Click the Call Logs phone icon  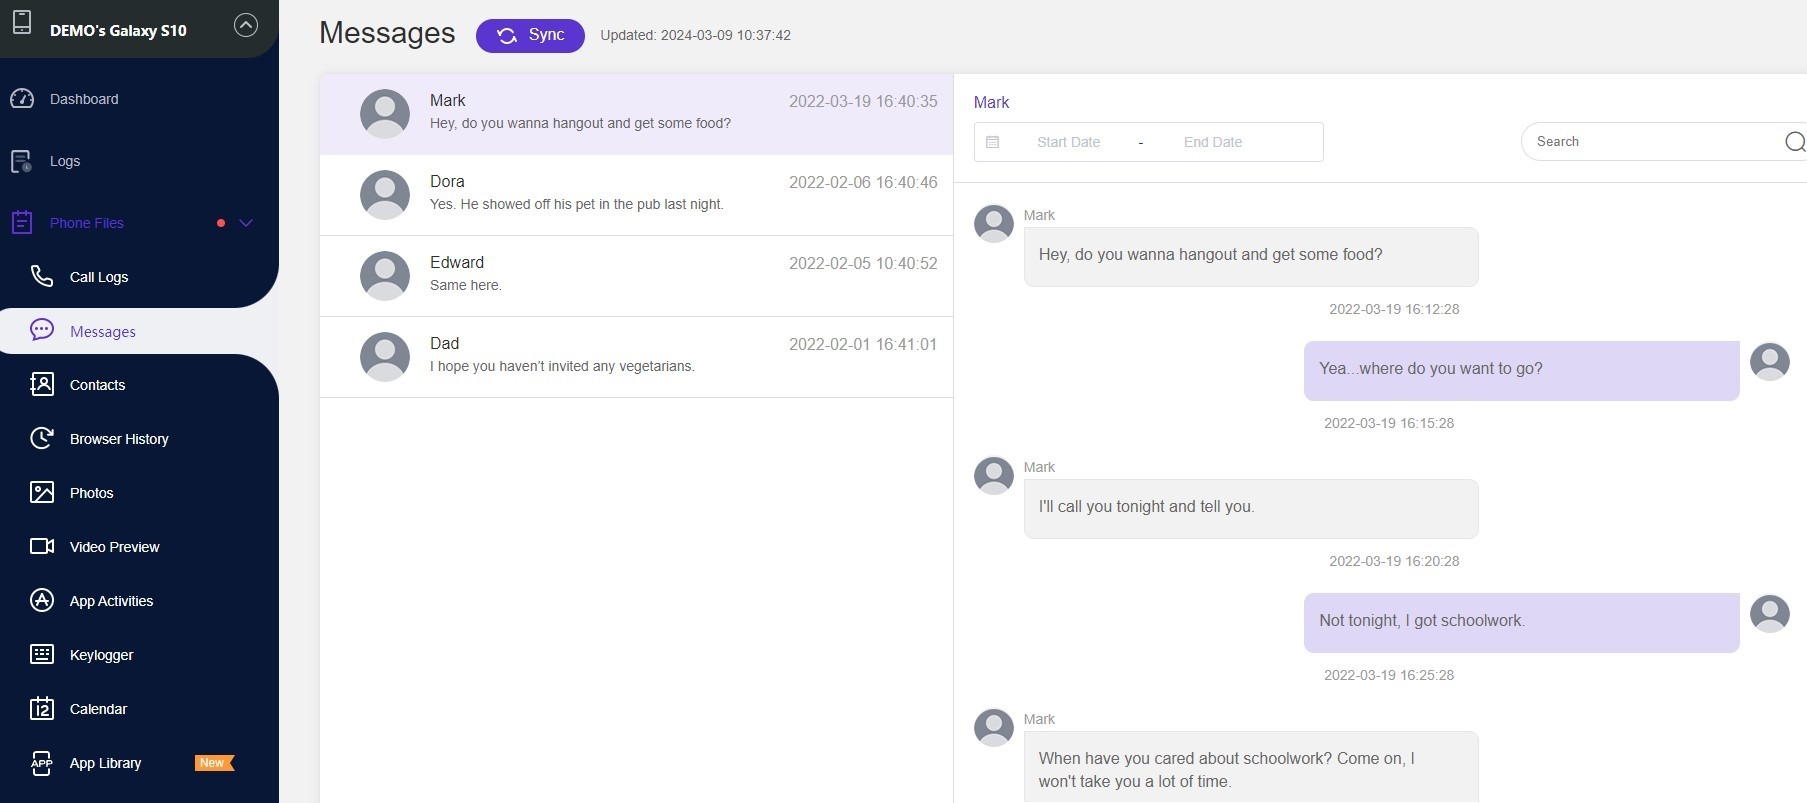click(41, 276)
